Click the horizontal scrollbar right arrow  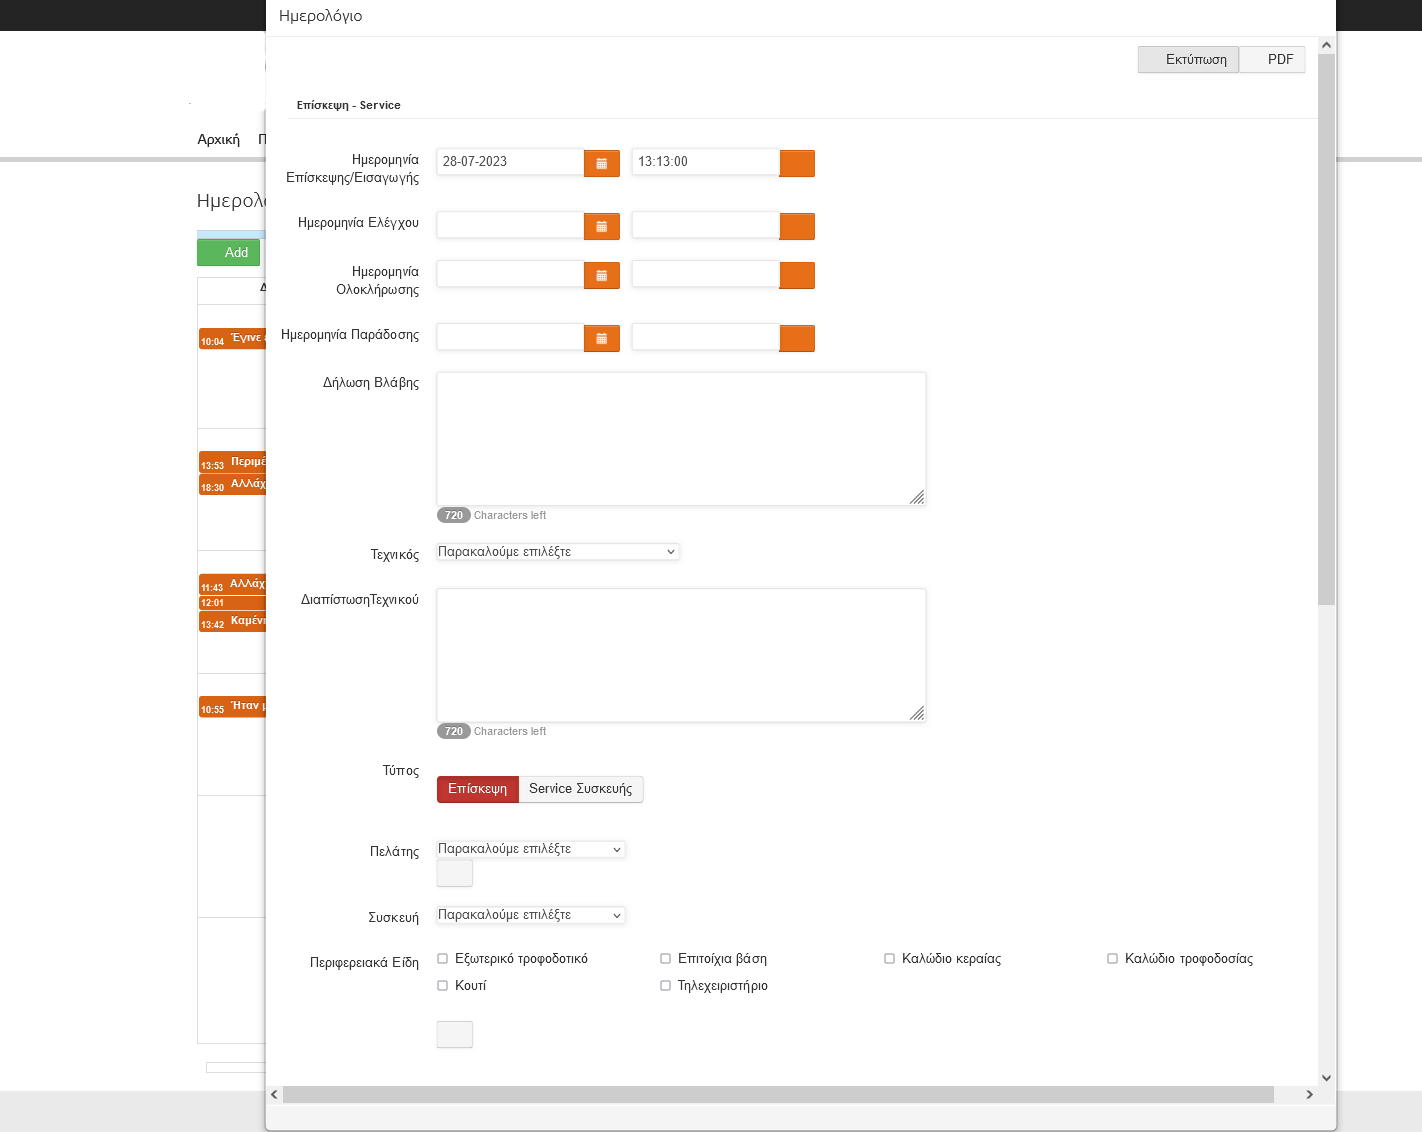tap(1309, 1095)
